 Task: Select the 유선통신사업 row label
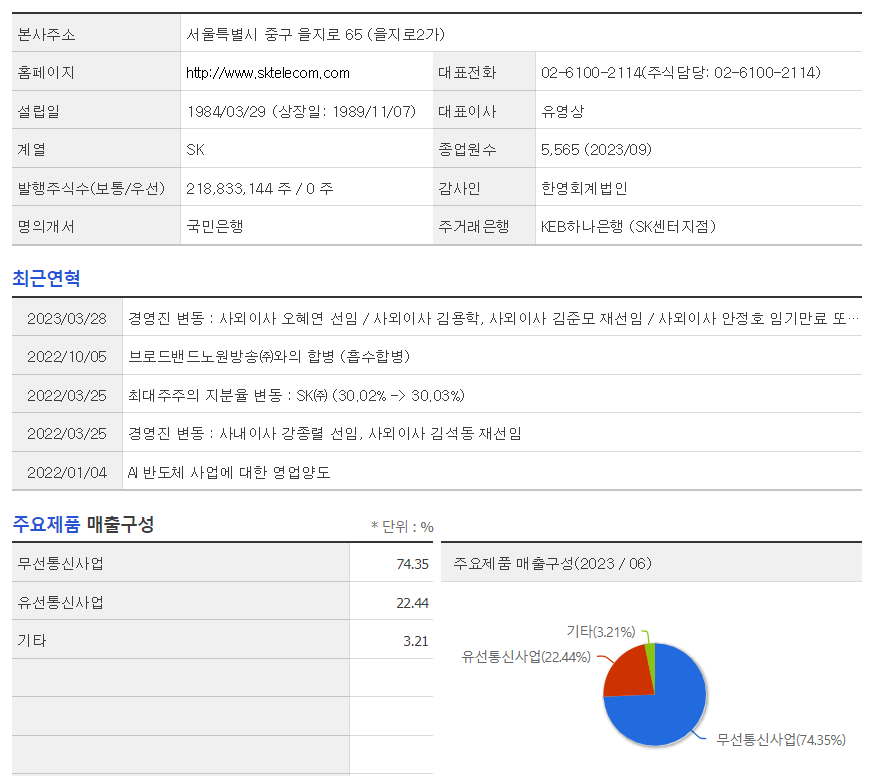coord(60,602)
